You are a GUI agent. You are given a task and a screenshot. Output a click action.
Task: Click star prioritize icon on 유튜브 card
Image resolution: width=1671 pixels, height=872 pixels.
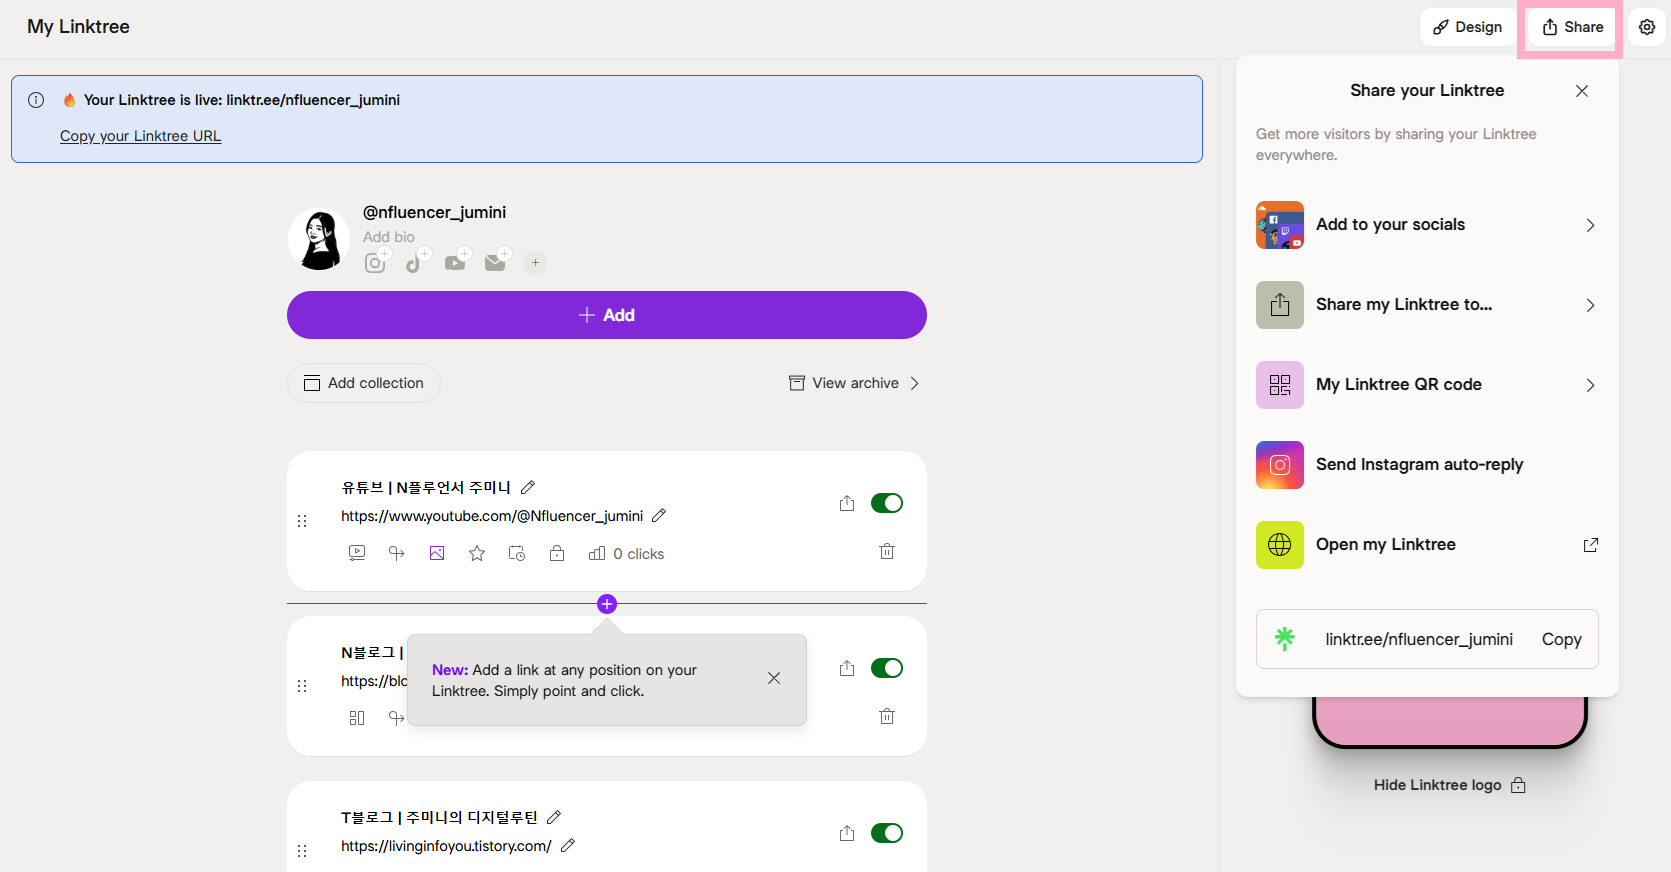click(x=477, y=553)
